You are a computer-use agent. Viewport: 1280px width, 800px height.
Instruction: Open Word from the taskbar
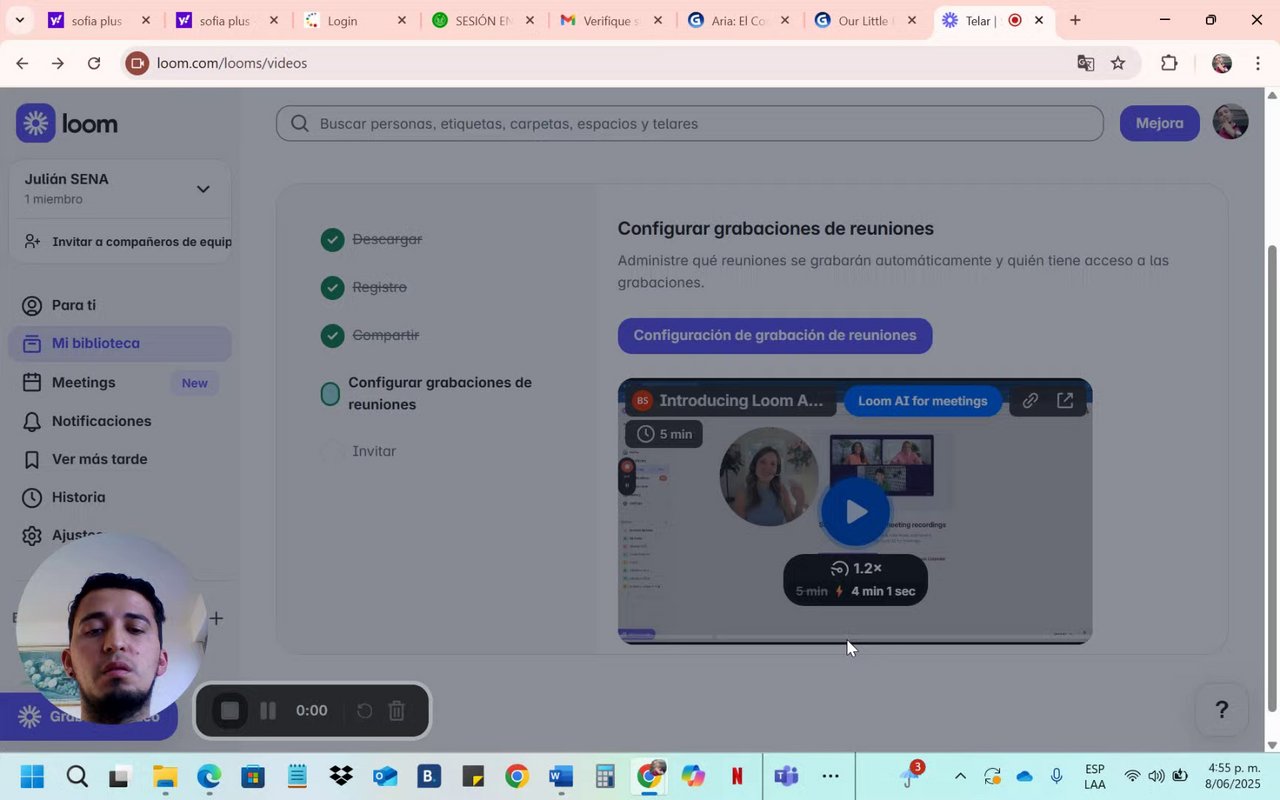coord(560,776)
